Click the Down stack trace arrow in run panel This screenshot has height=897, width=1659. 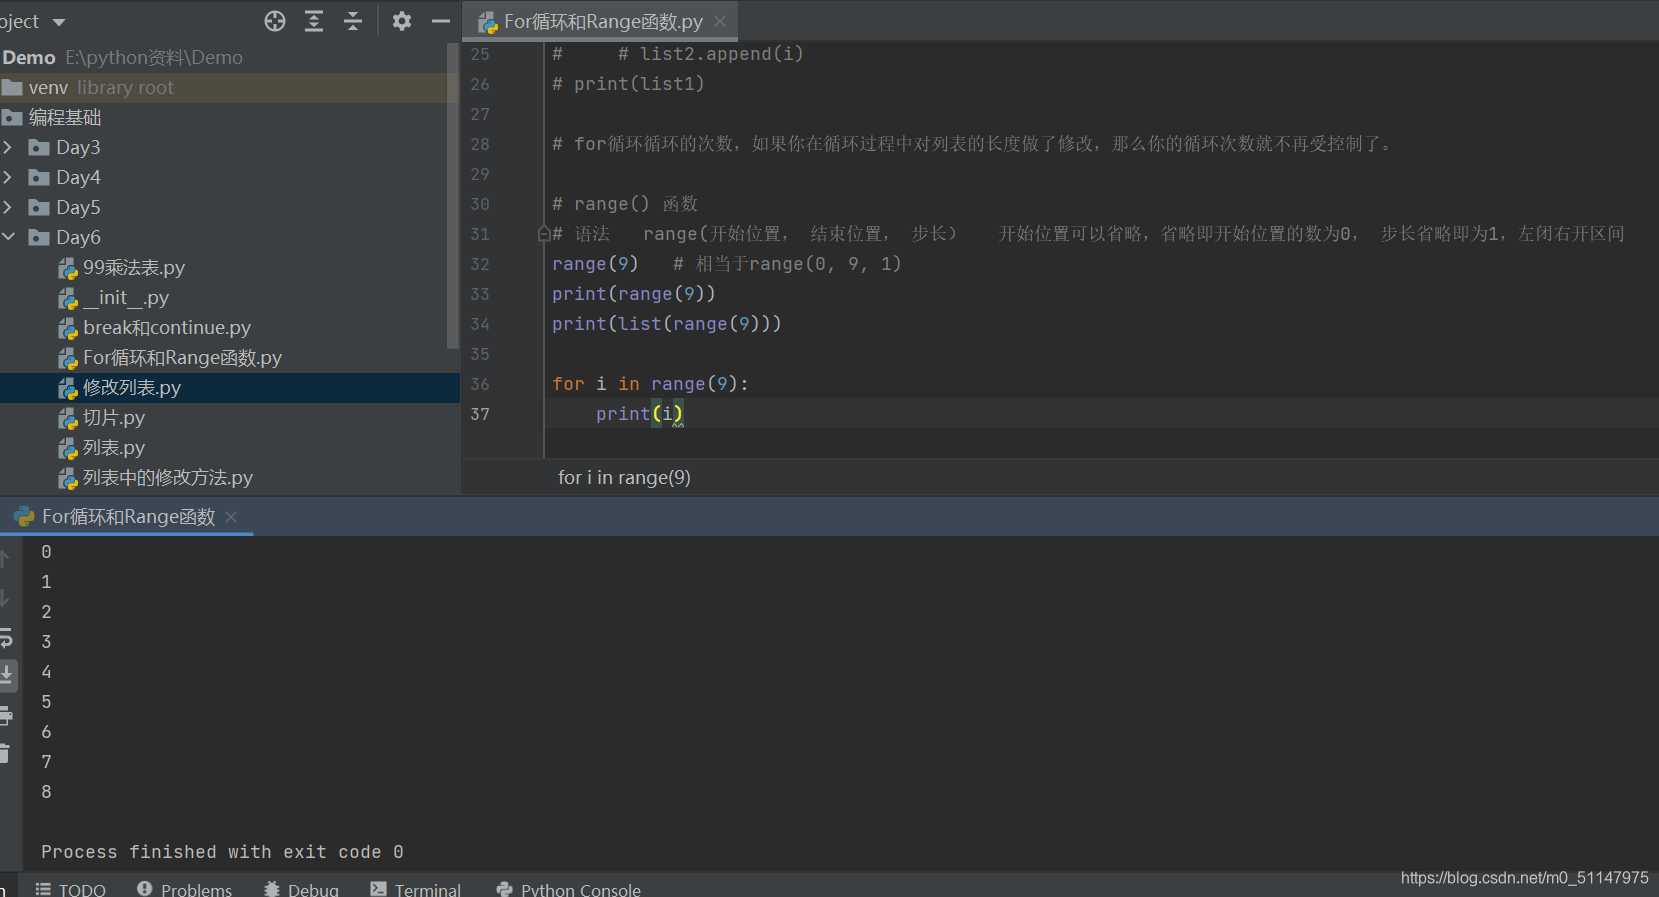tap(5, 597)
